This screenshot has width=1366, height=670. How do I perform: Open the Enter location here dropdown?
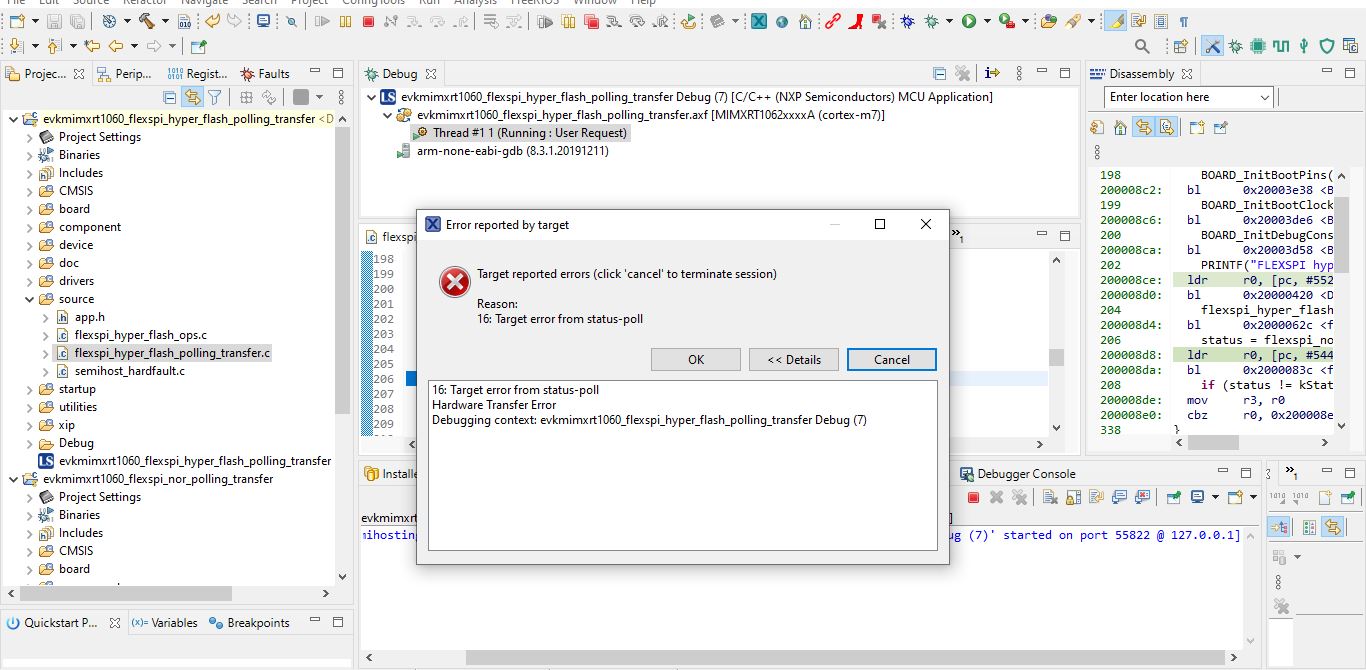point(1265,97)
